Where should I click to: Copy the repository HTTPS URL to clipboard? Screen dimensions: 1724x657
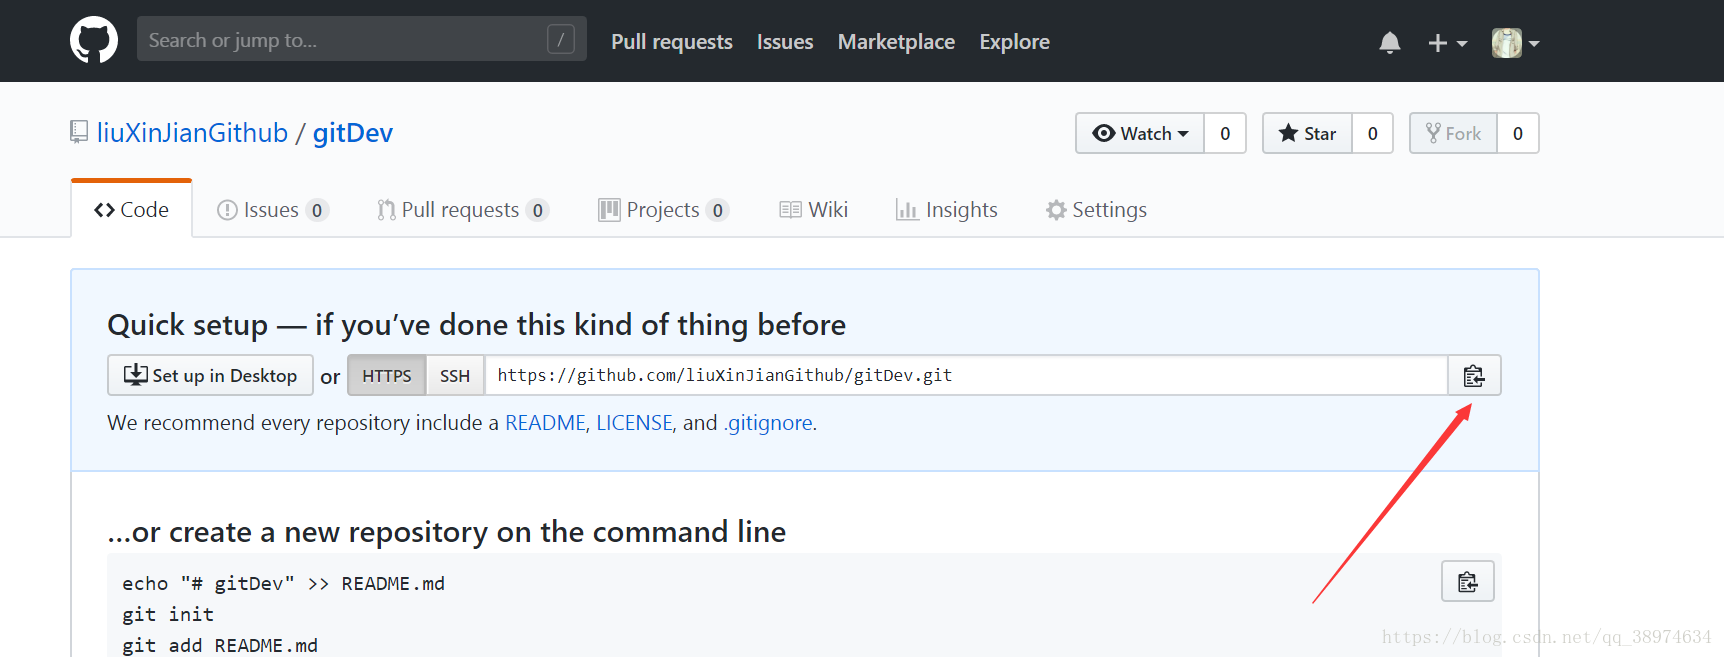1474,376
